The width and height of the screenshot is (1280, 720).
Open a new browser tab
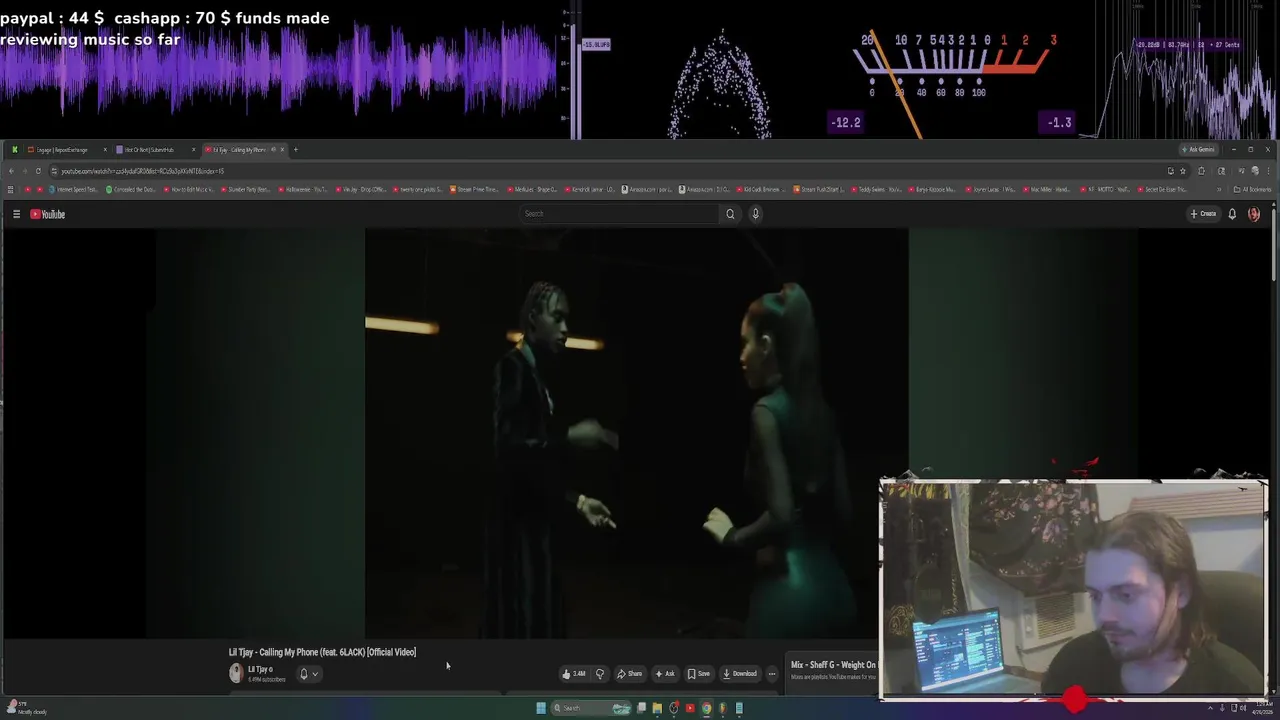point(295,150)
